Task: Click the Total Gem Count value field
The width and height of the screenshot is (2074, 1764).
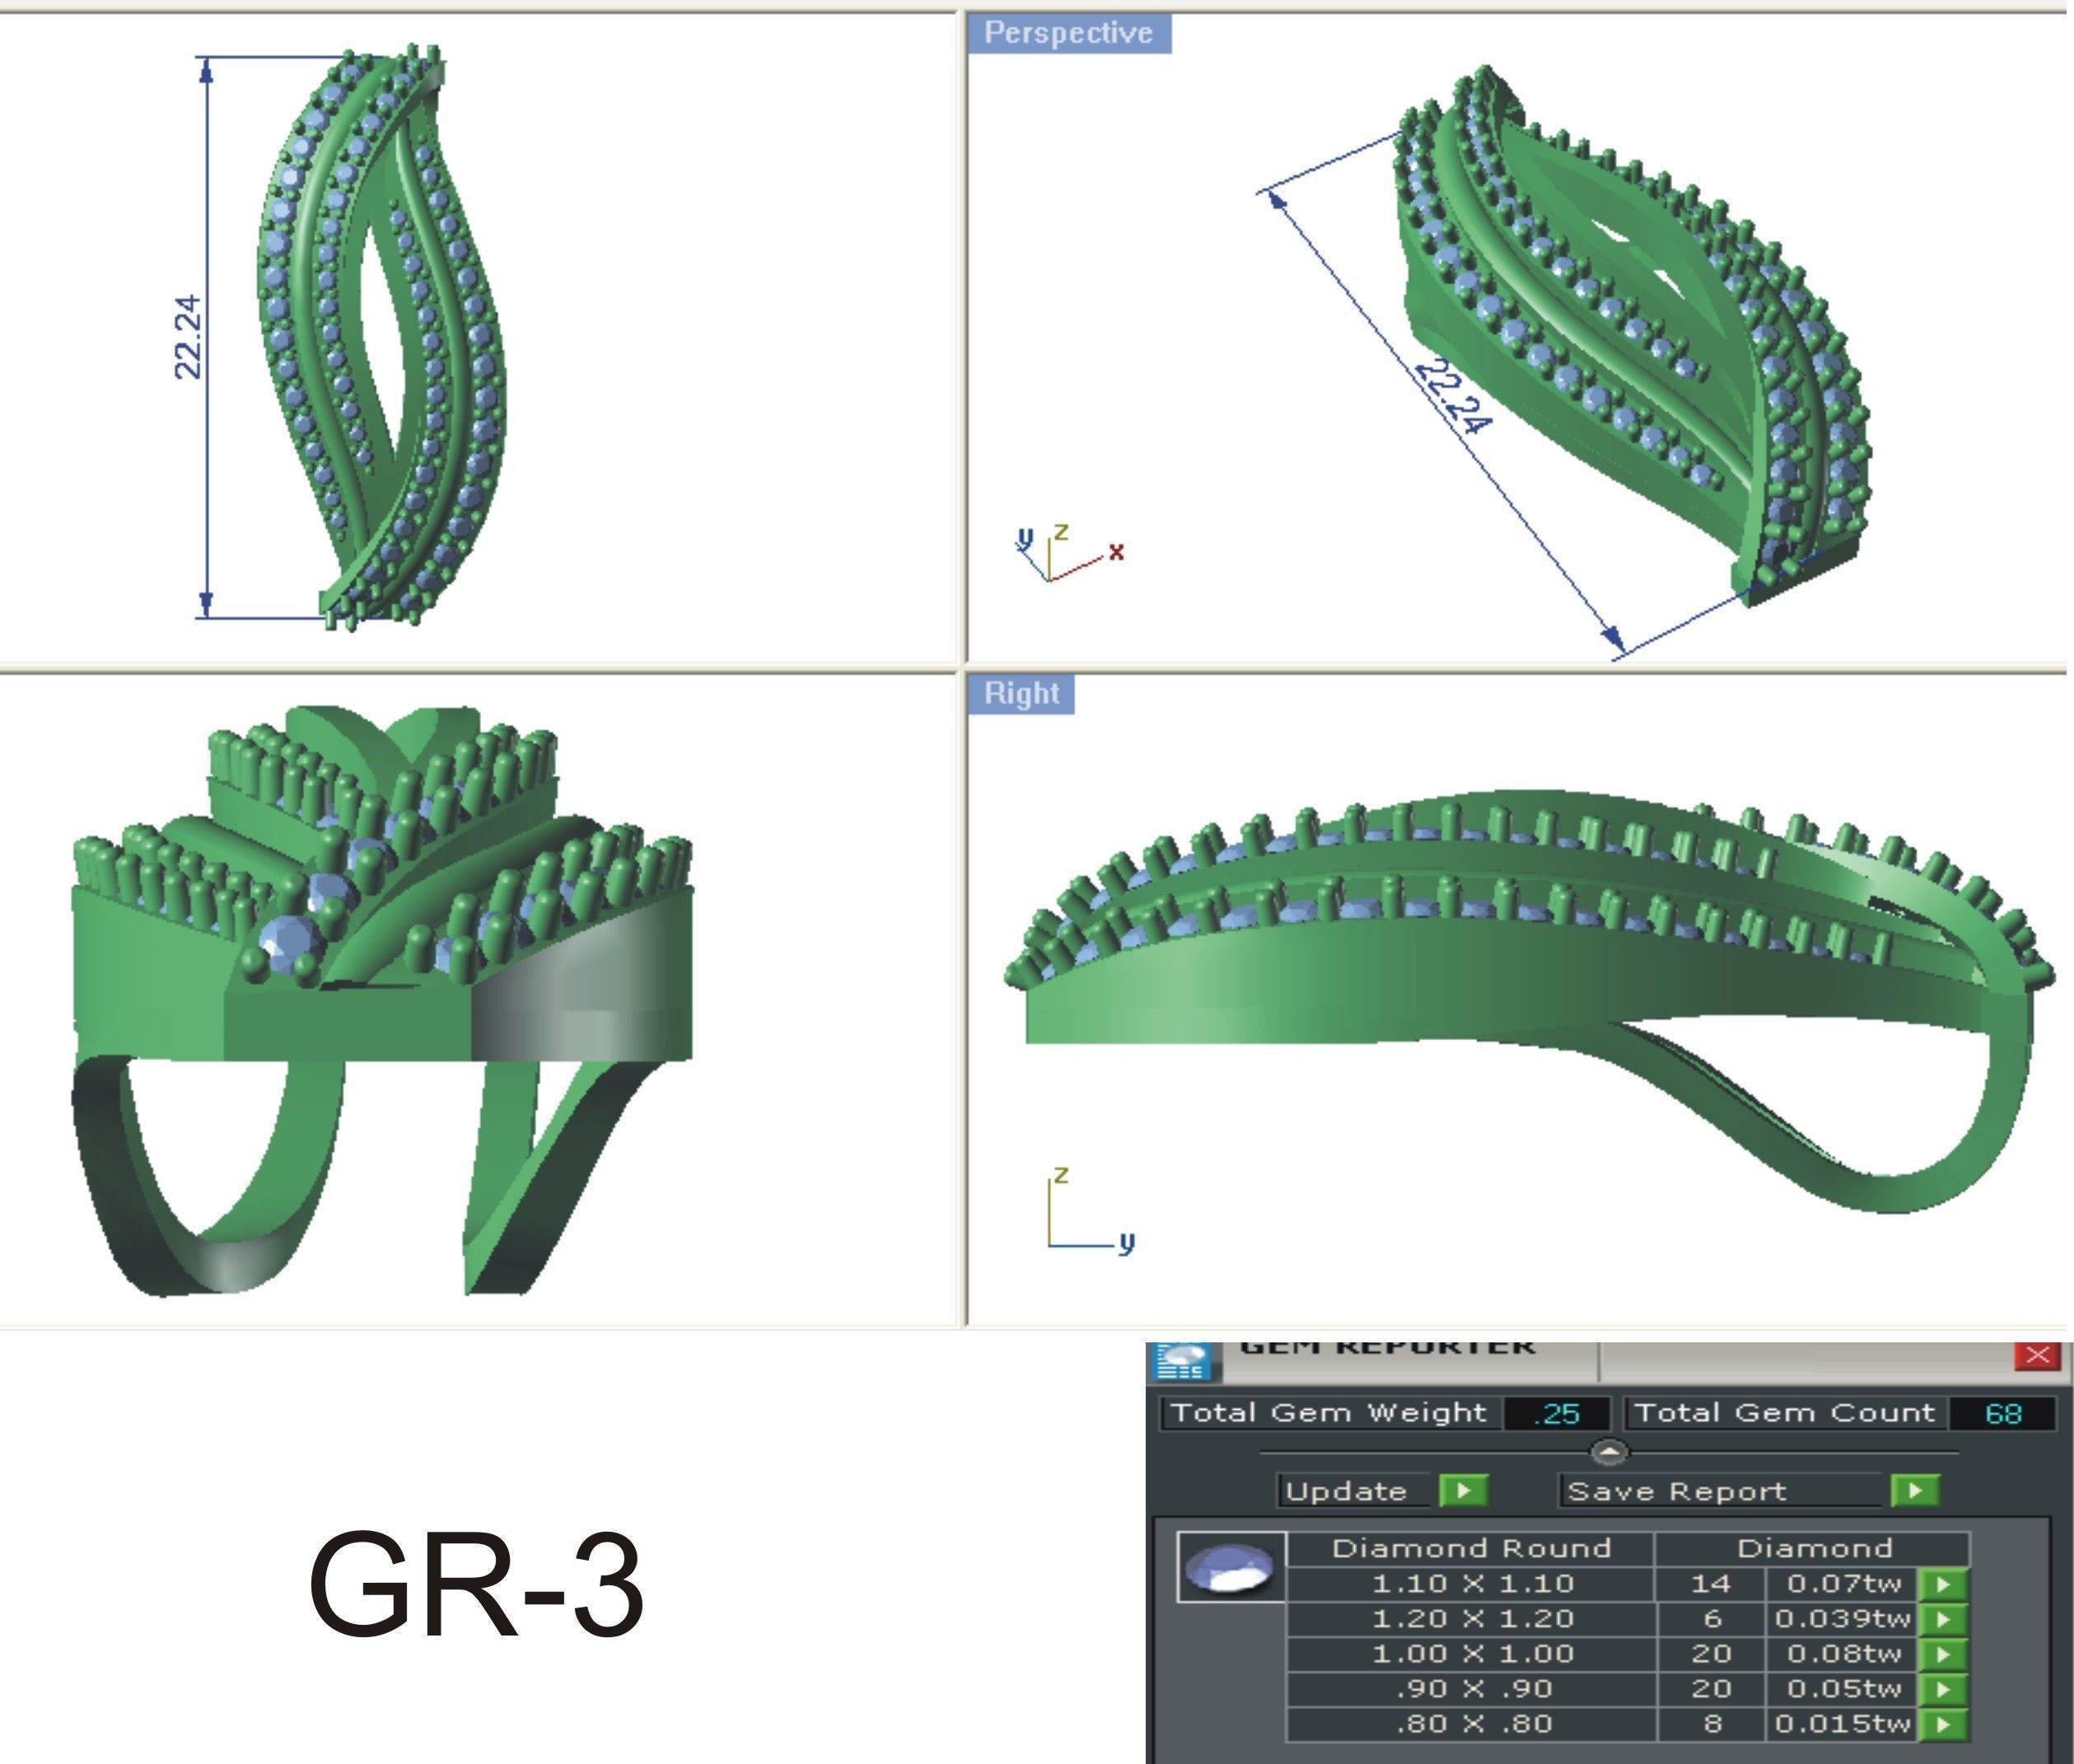Action: [2003, 1413]
